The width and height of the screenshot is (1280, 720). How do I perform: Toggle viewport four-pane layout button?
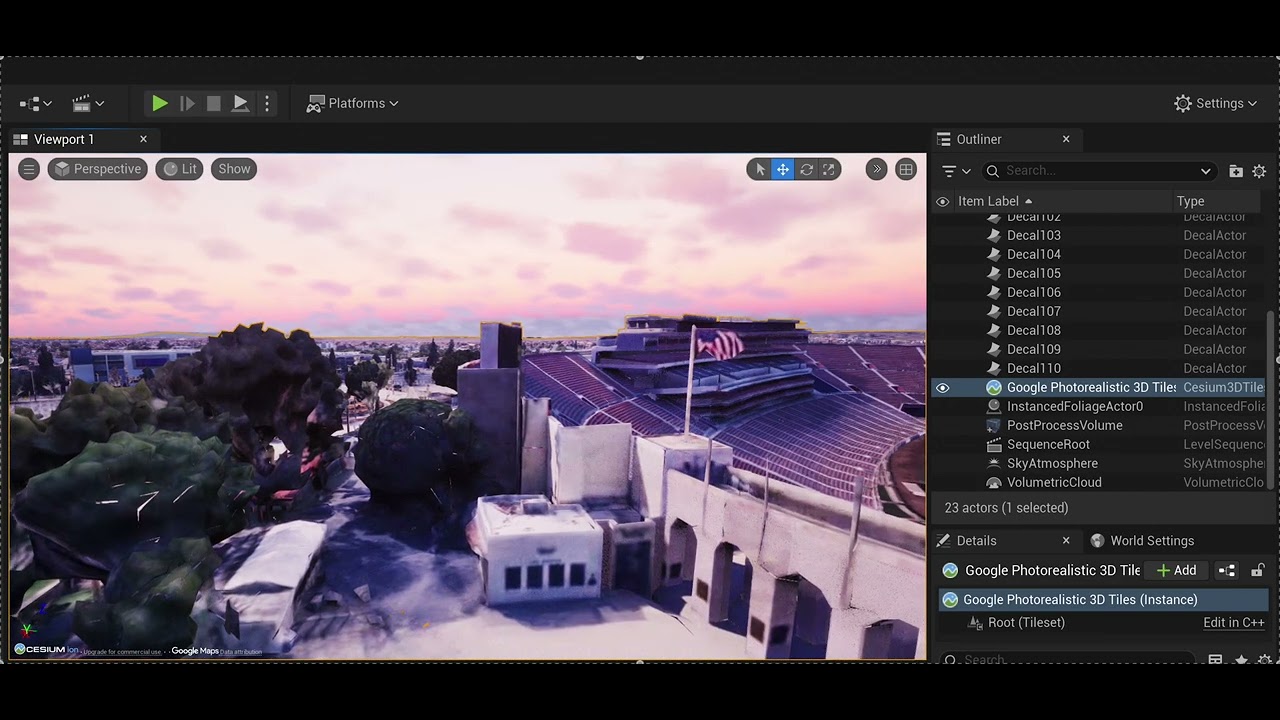point(906,169)
